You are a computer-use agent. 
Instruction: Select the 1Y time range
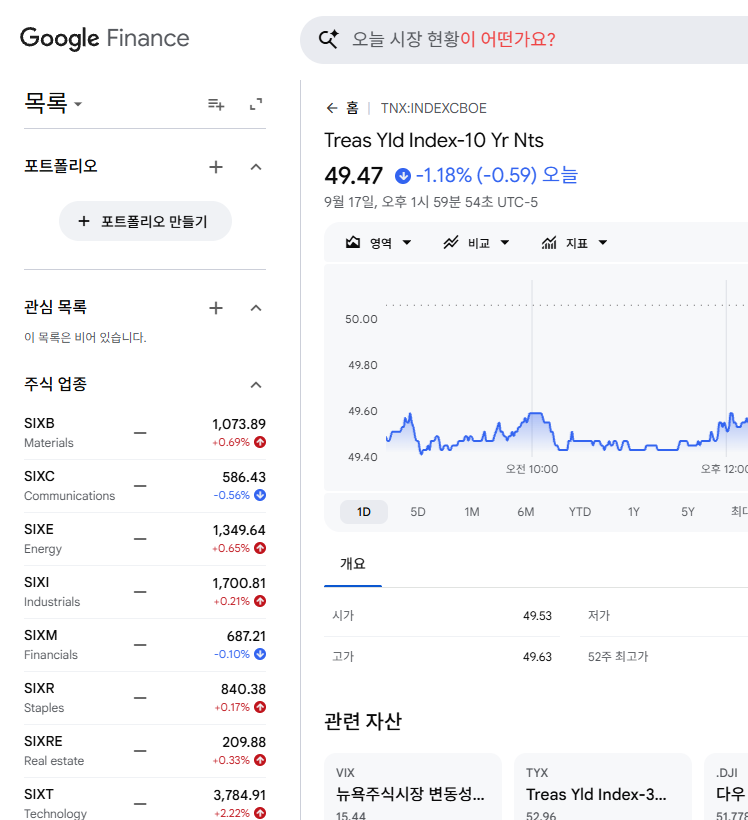pos(634,512)
